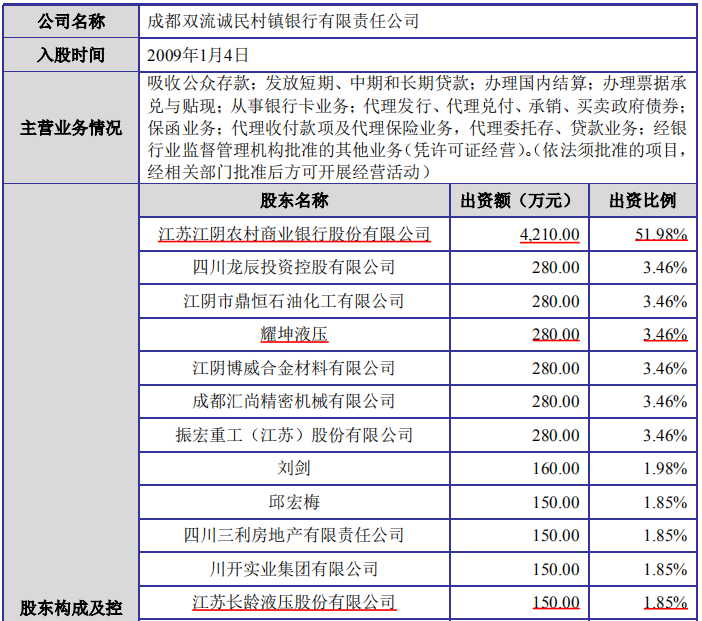Click 3.46% in the 江阴市鼎恒石油化工 row
Viewport: 702px width, 621px height.
coord(665,301)
